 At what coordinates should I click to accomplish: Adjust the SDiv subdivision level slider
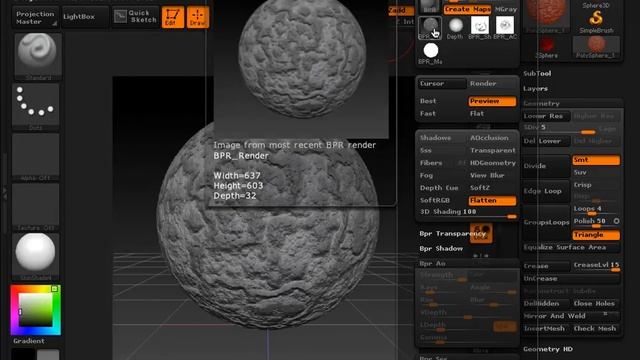560,129
